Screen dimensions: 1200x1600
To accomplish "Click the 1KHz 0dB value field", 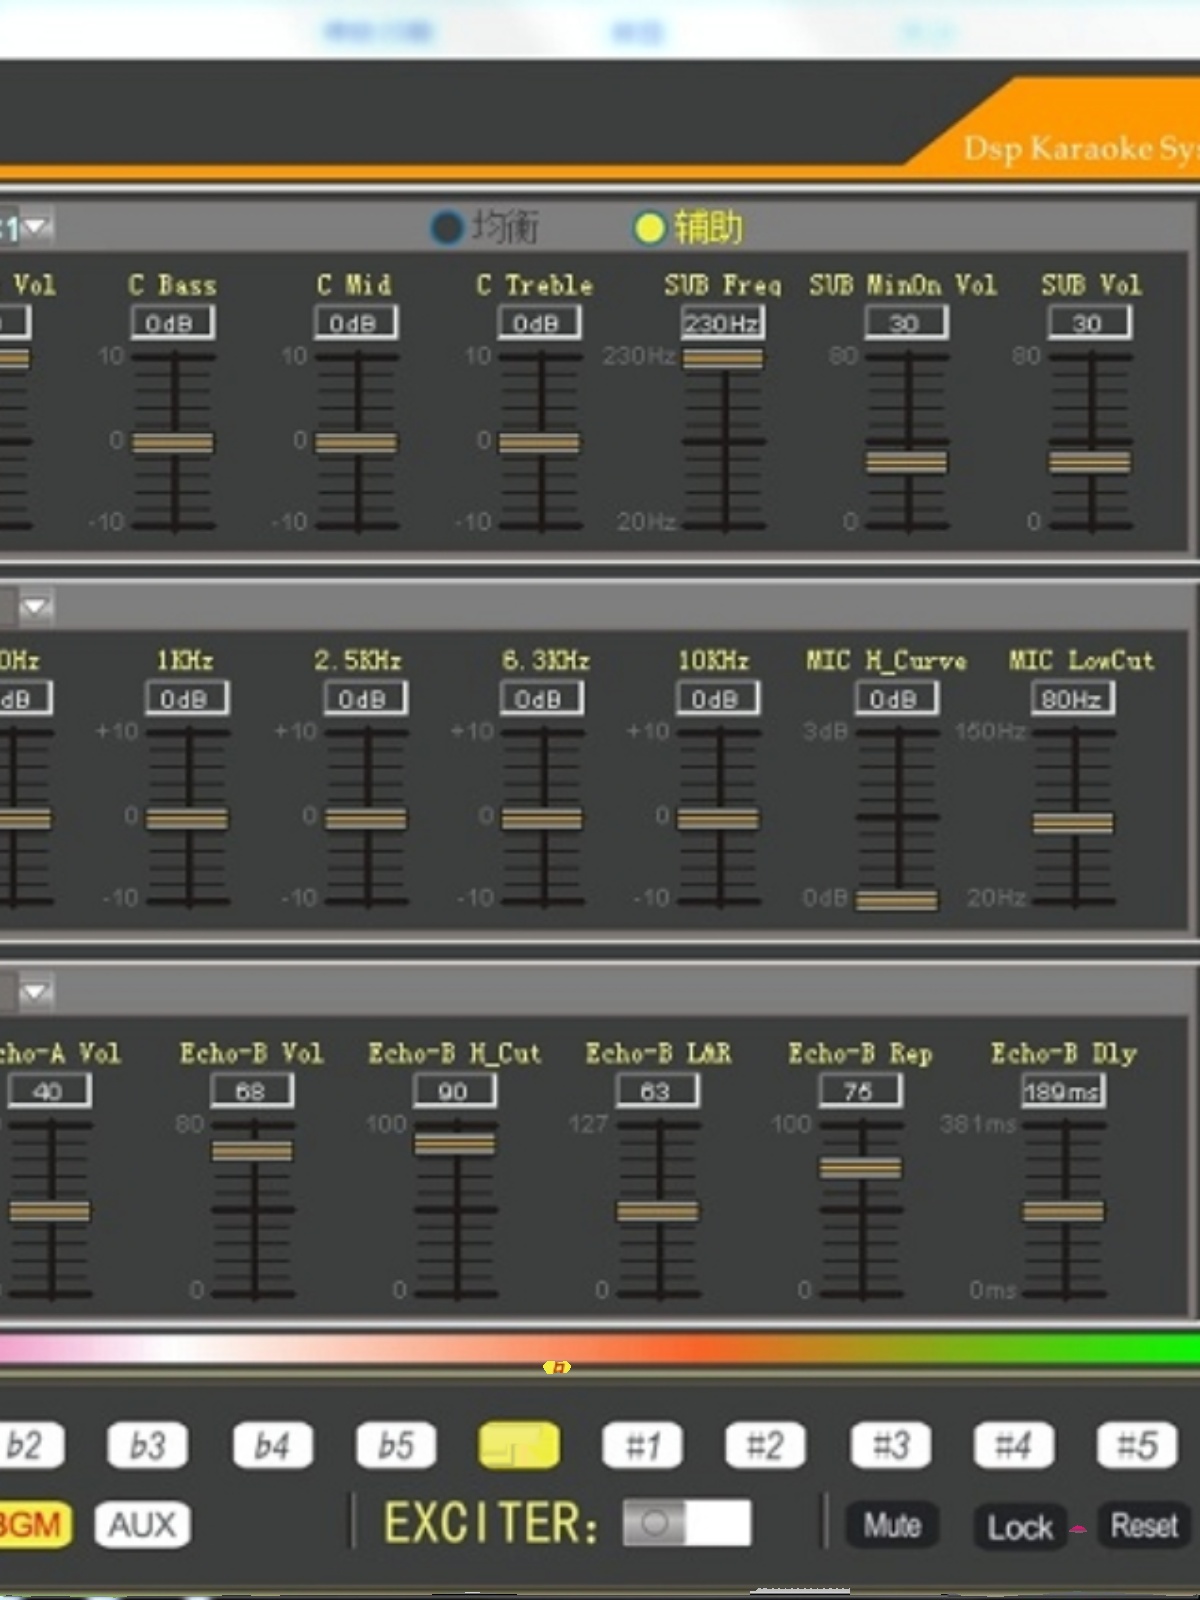I will 187,698.
